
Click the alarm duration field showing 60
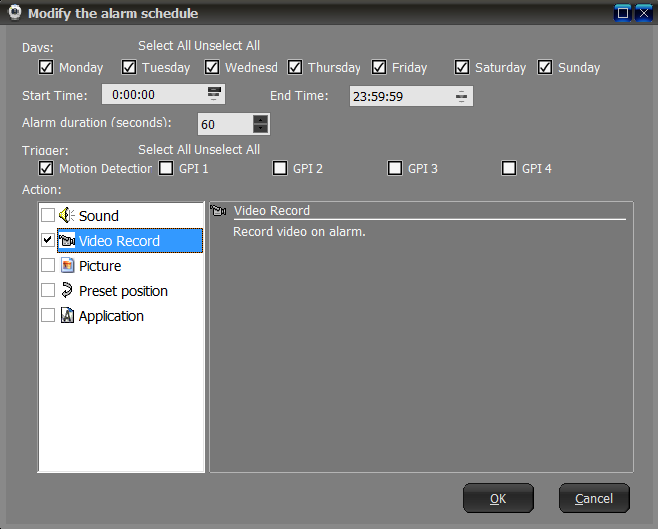tap(234, 124)
